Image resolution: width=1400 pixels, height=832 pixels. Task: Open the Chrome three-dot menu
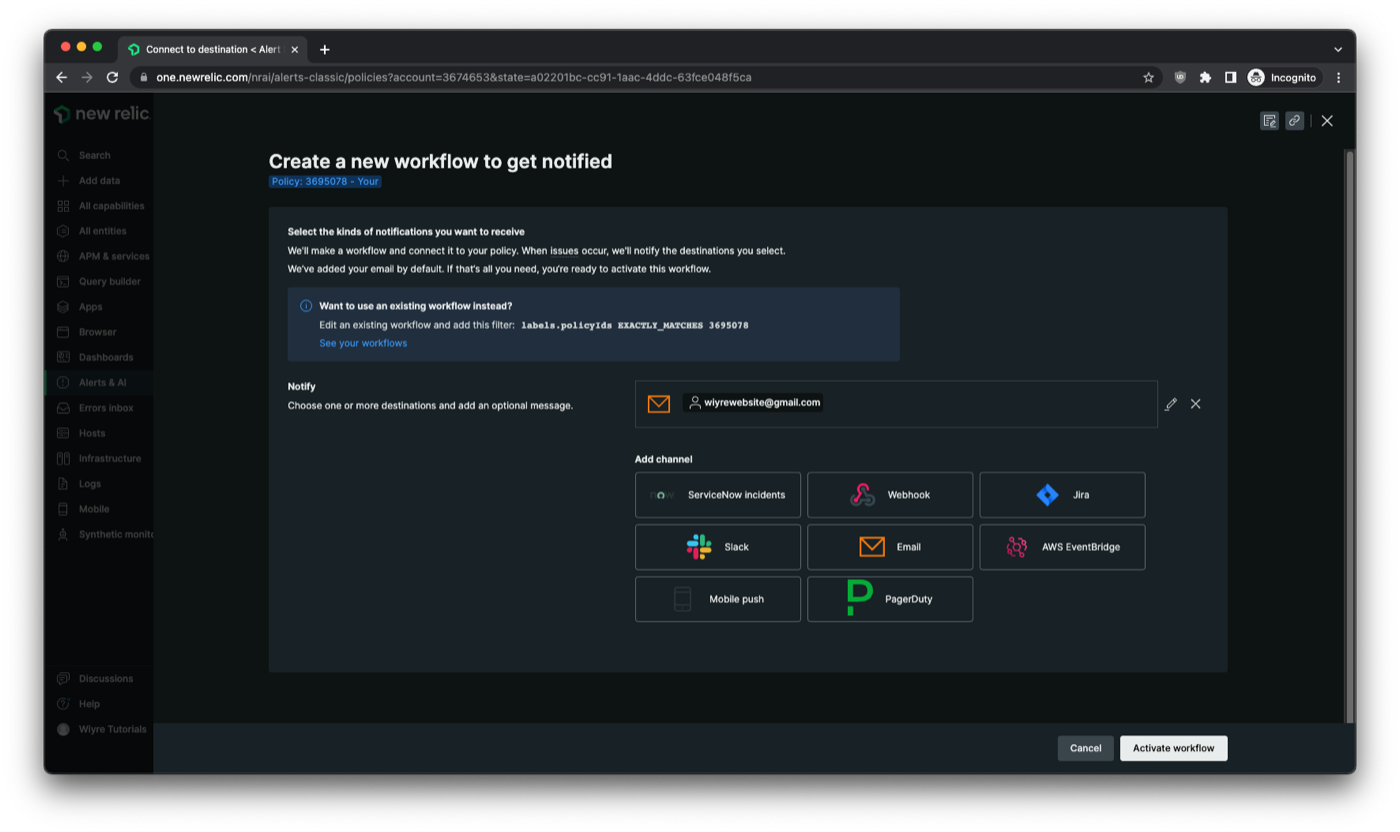tap(1338, 77)
